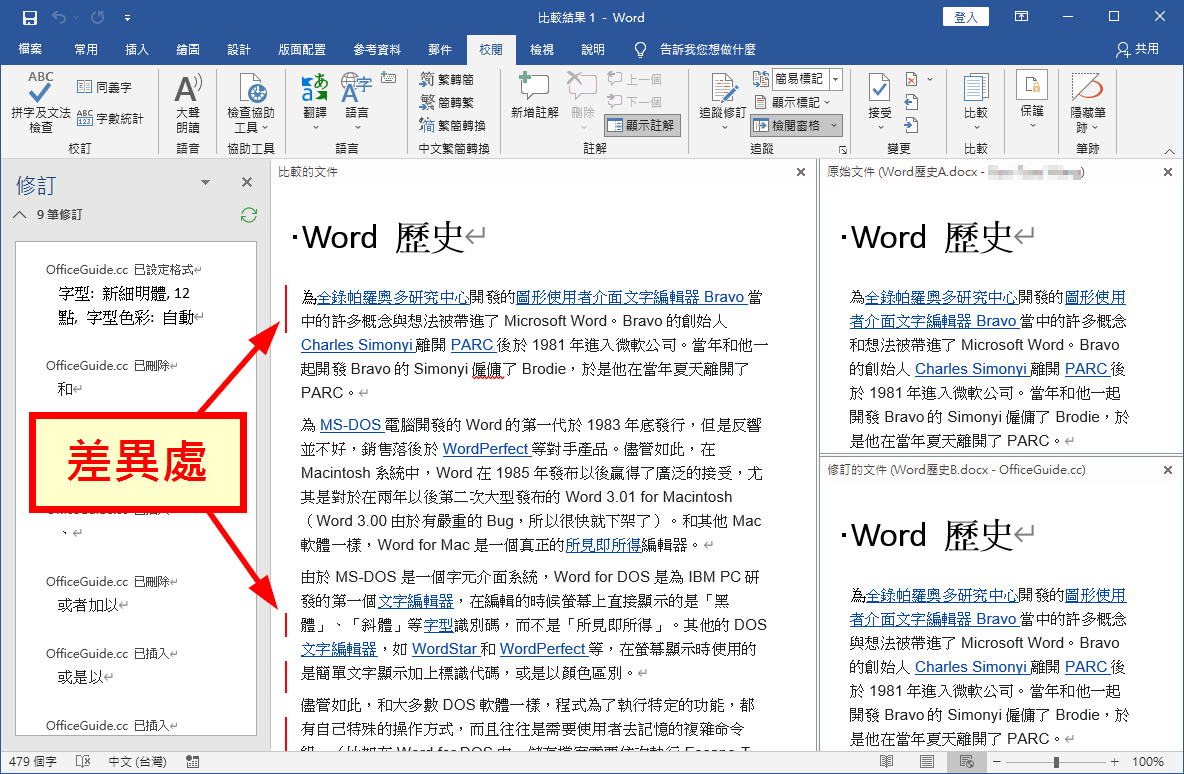Open the 檔案 file tab
Screen dimensions: 1184x774
[30, 49]
